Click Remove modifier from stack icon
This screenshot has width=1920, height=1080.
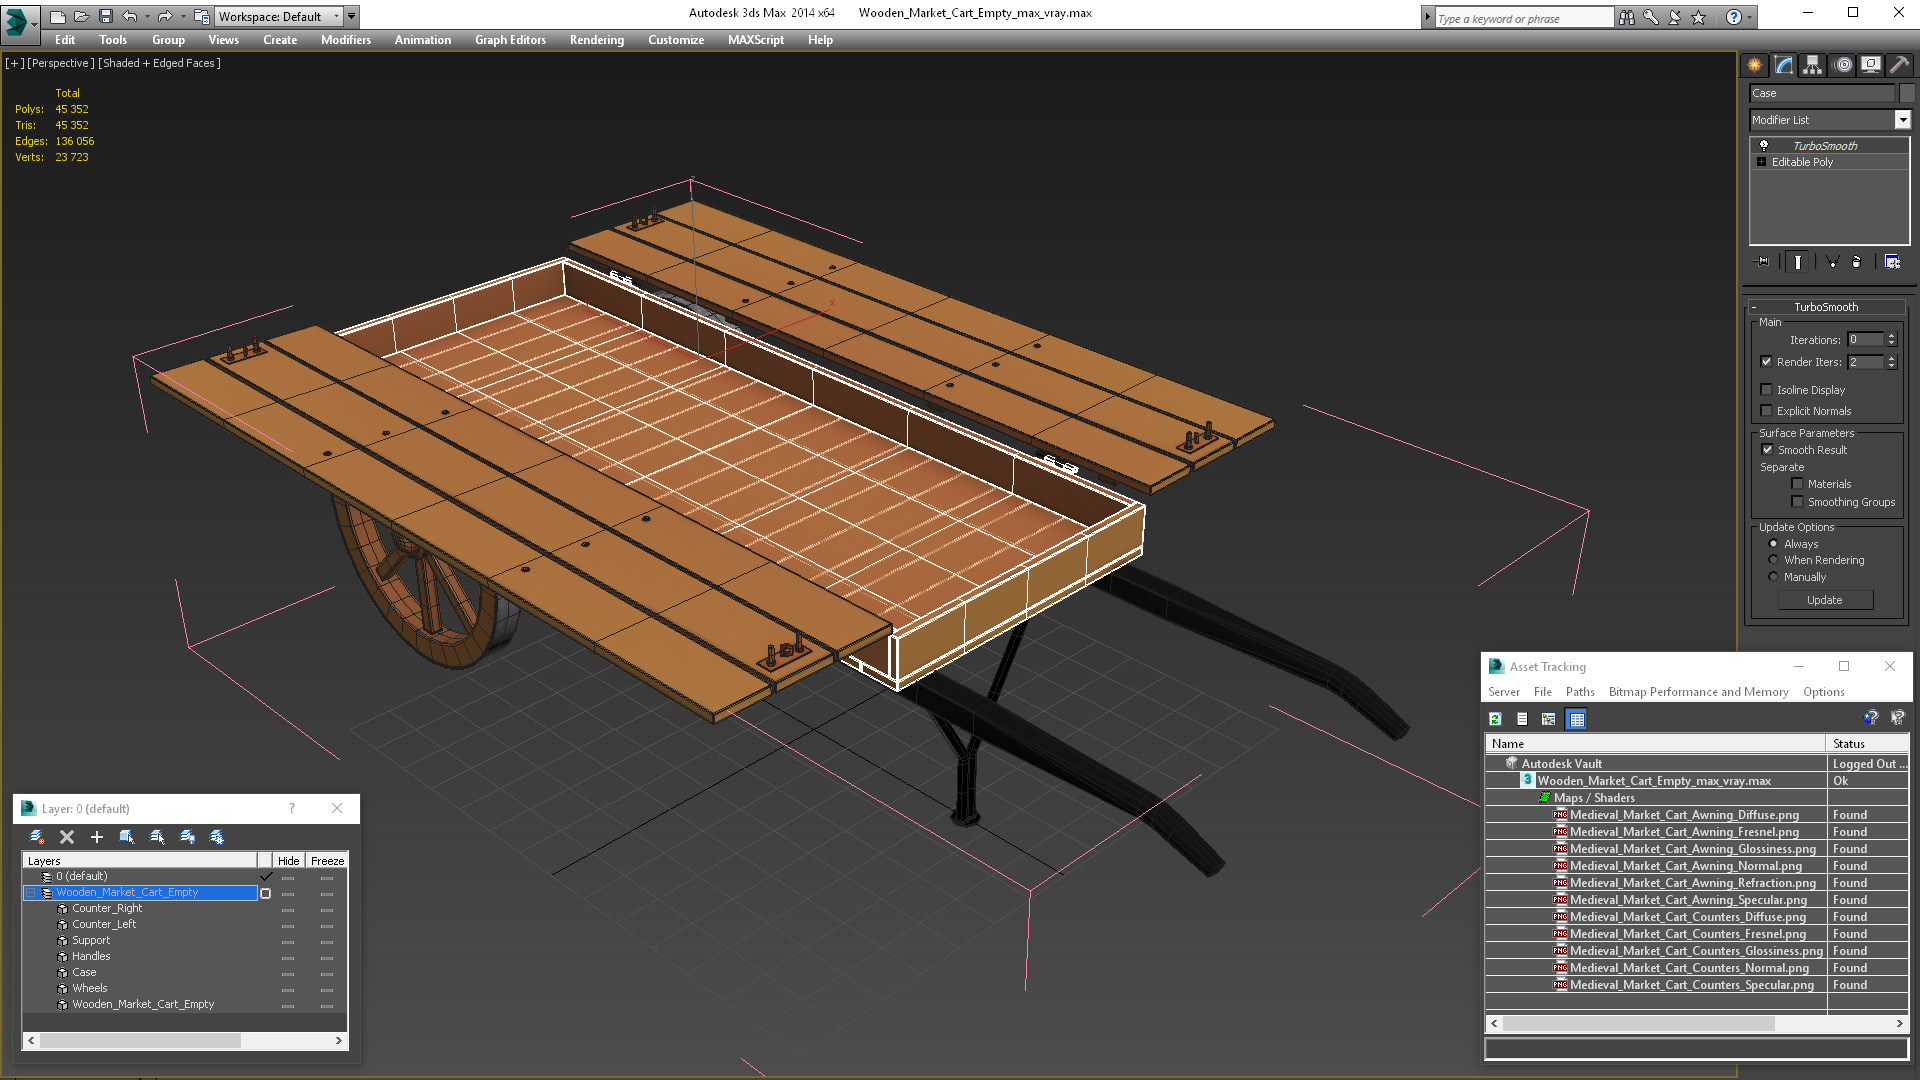pyautogui.click(x=1856, y=262)
